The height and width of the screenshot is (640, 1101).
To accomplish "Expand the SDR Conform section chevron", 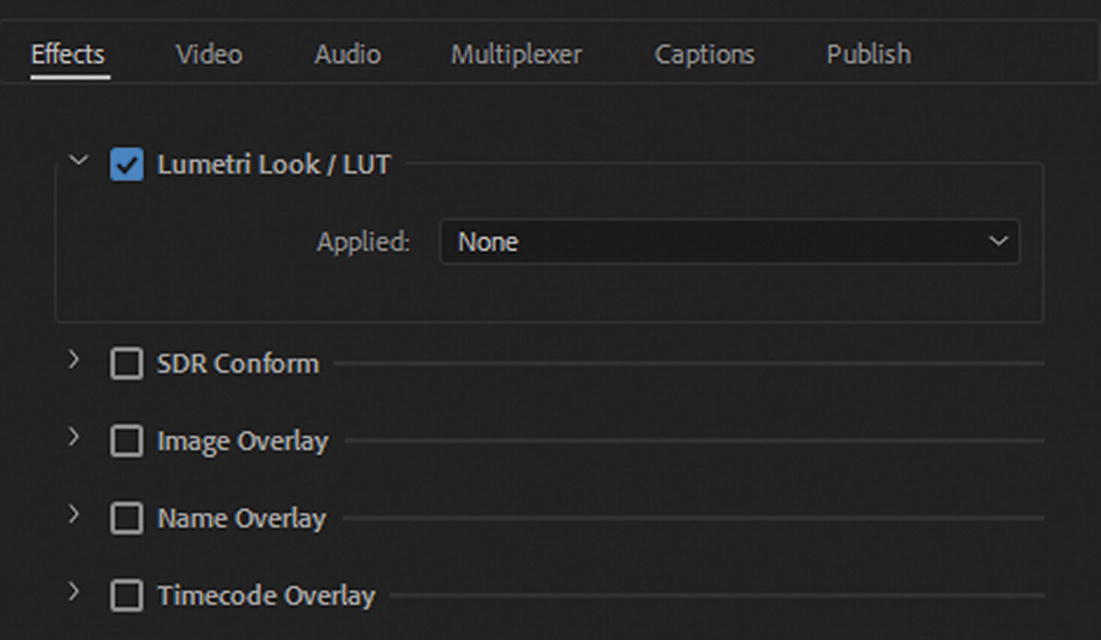I will pyautogui.click(x=74, y=359).
